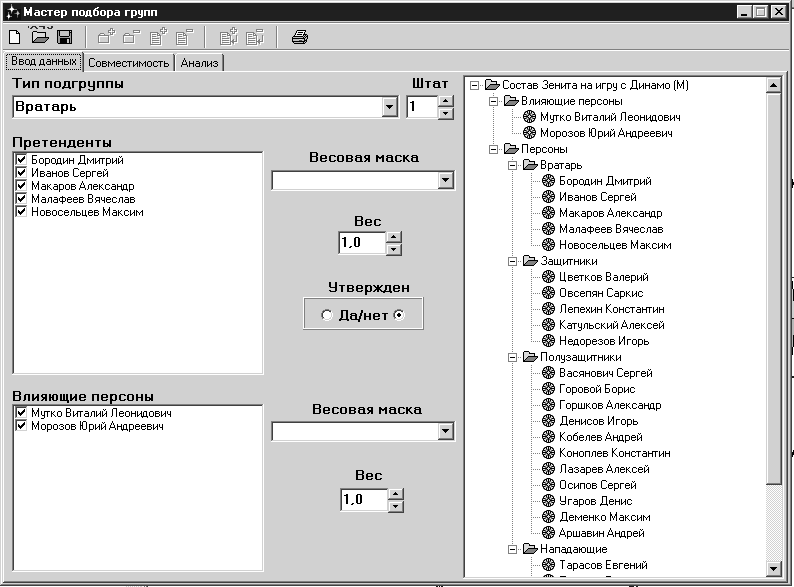Click the folder icon of Полузащитники in tree

click(530, 357)
